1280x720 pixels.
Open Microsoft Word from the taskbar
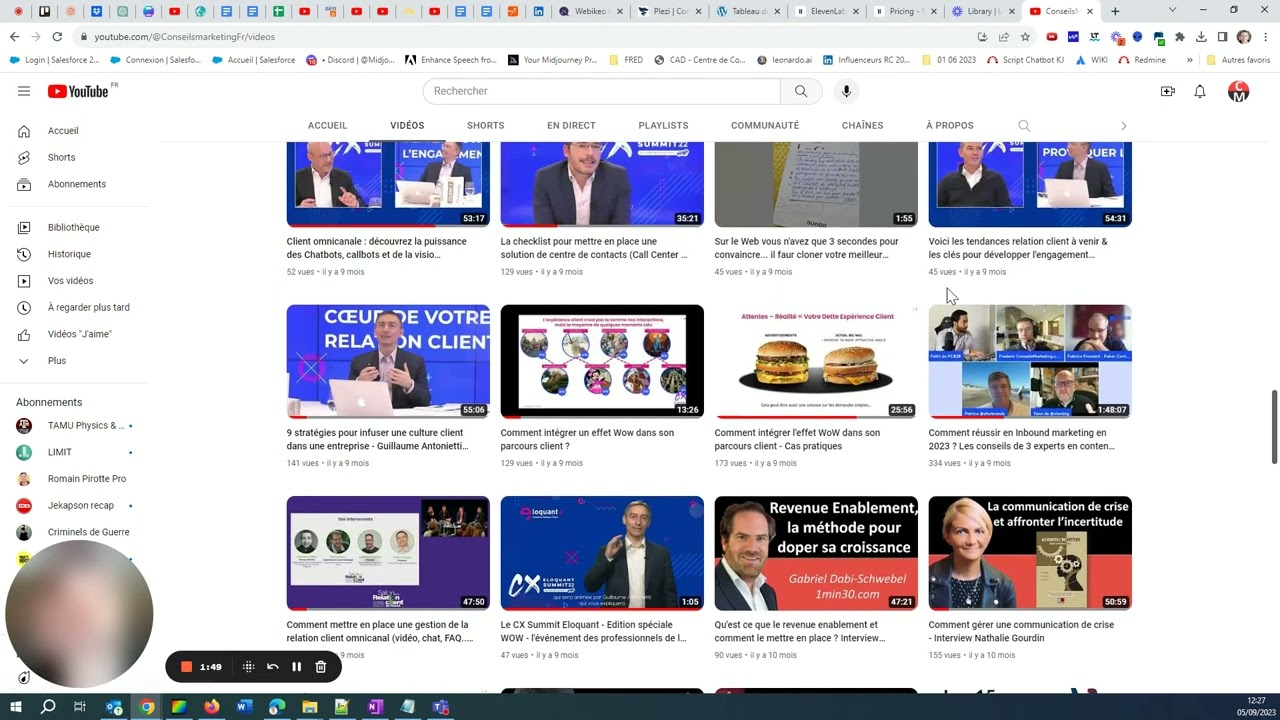coord(244,707)
